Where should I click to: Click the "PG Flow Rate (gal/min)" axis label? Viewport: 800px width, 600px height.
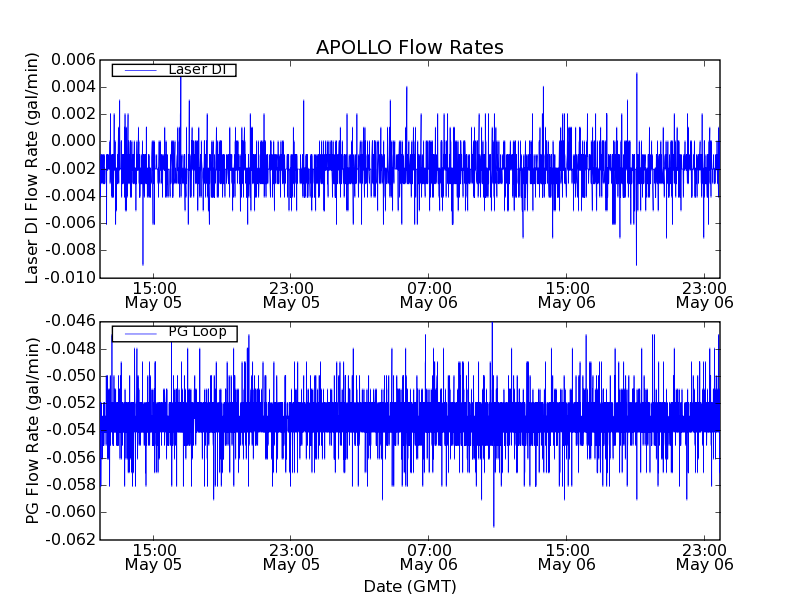[32, 430]
